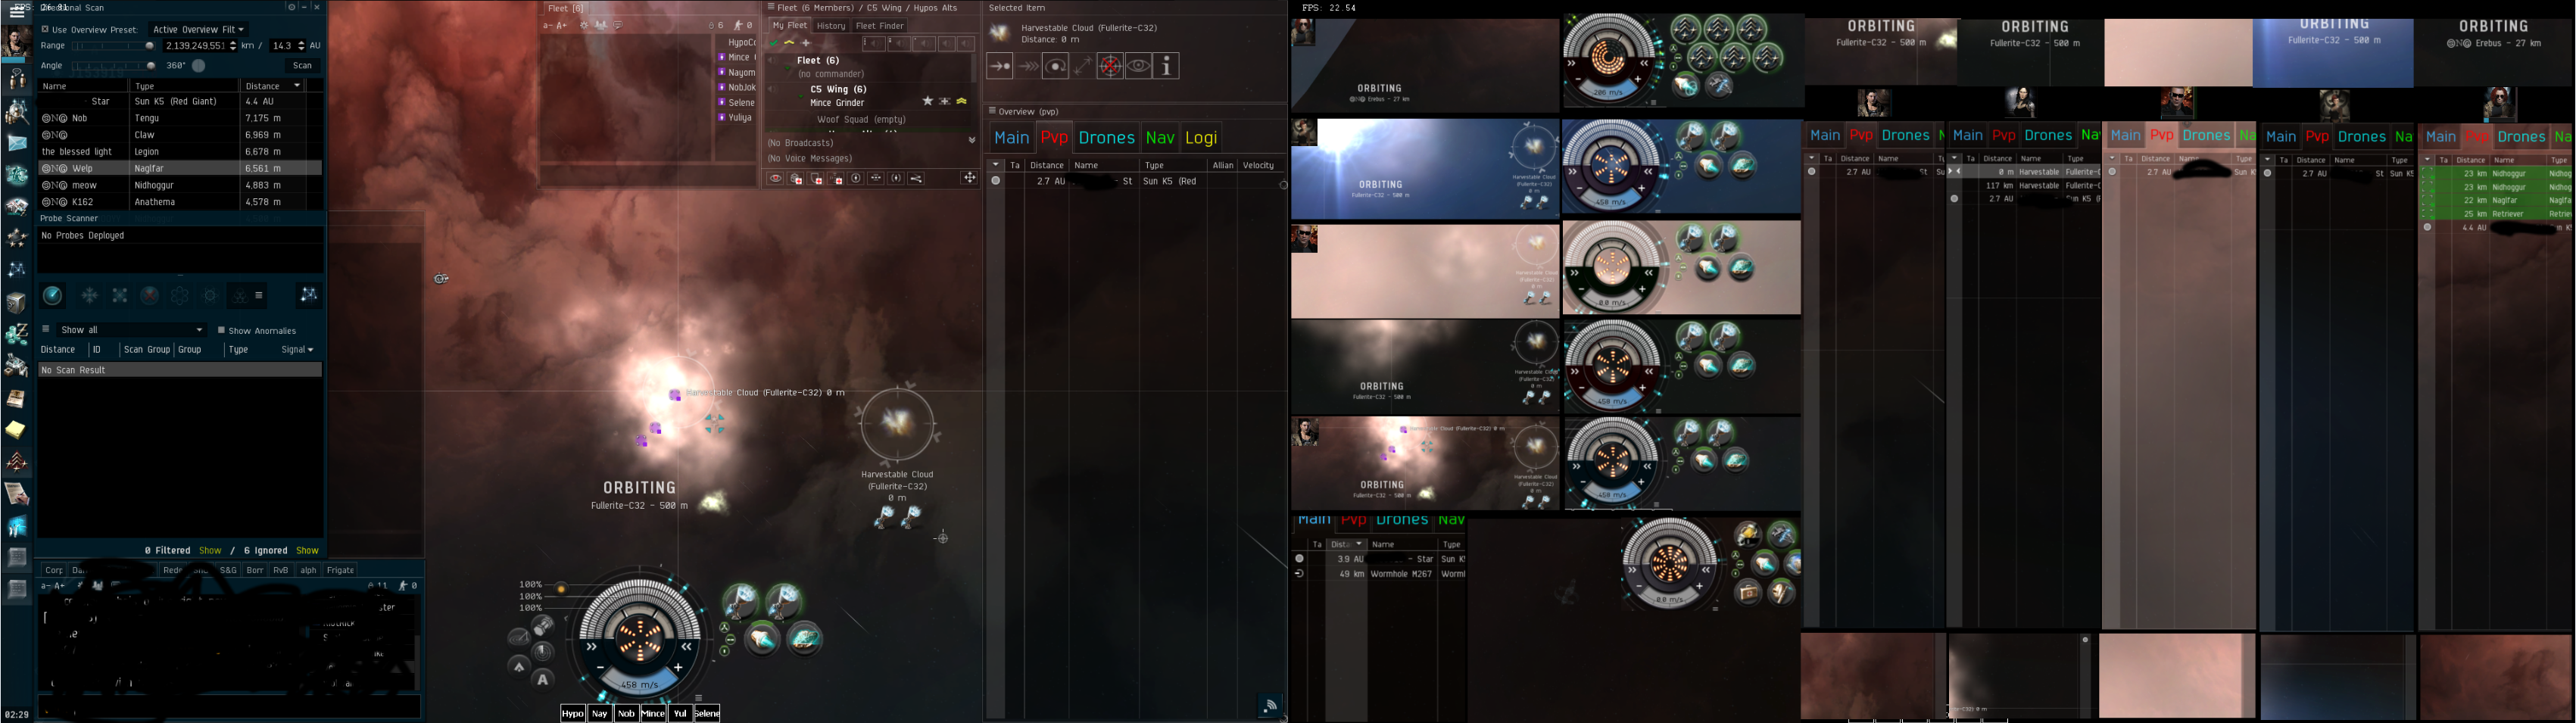Screen dimensions: 2576x723
Task: Decrease font size with a- in Fleet [6] chat
Action: (x=549, y=26)
